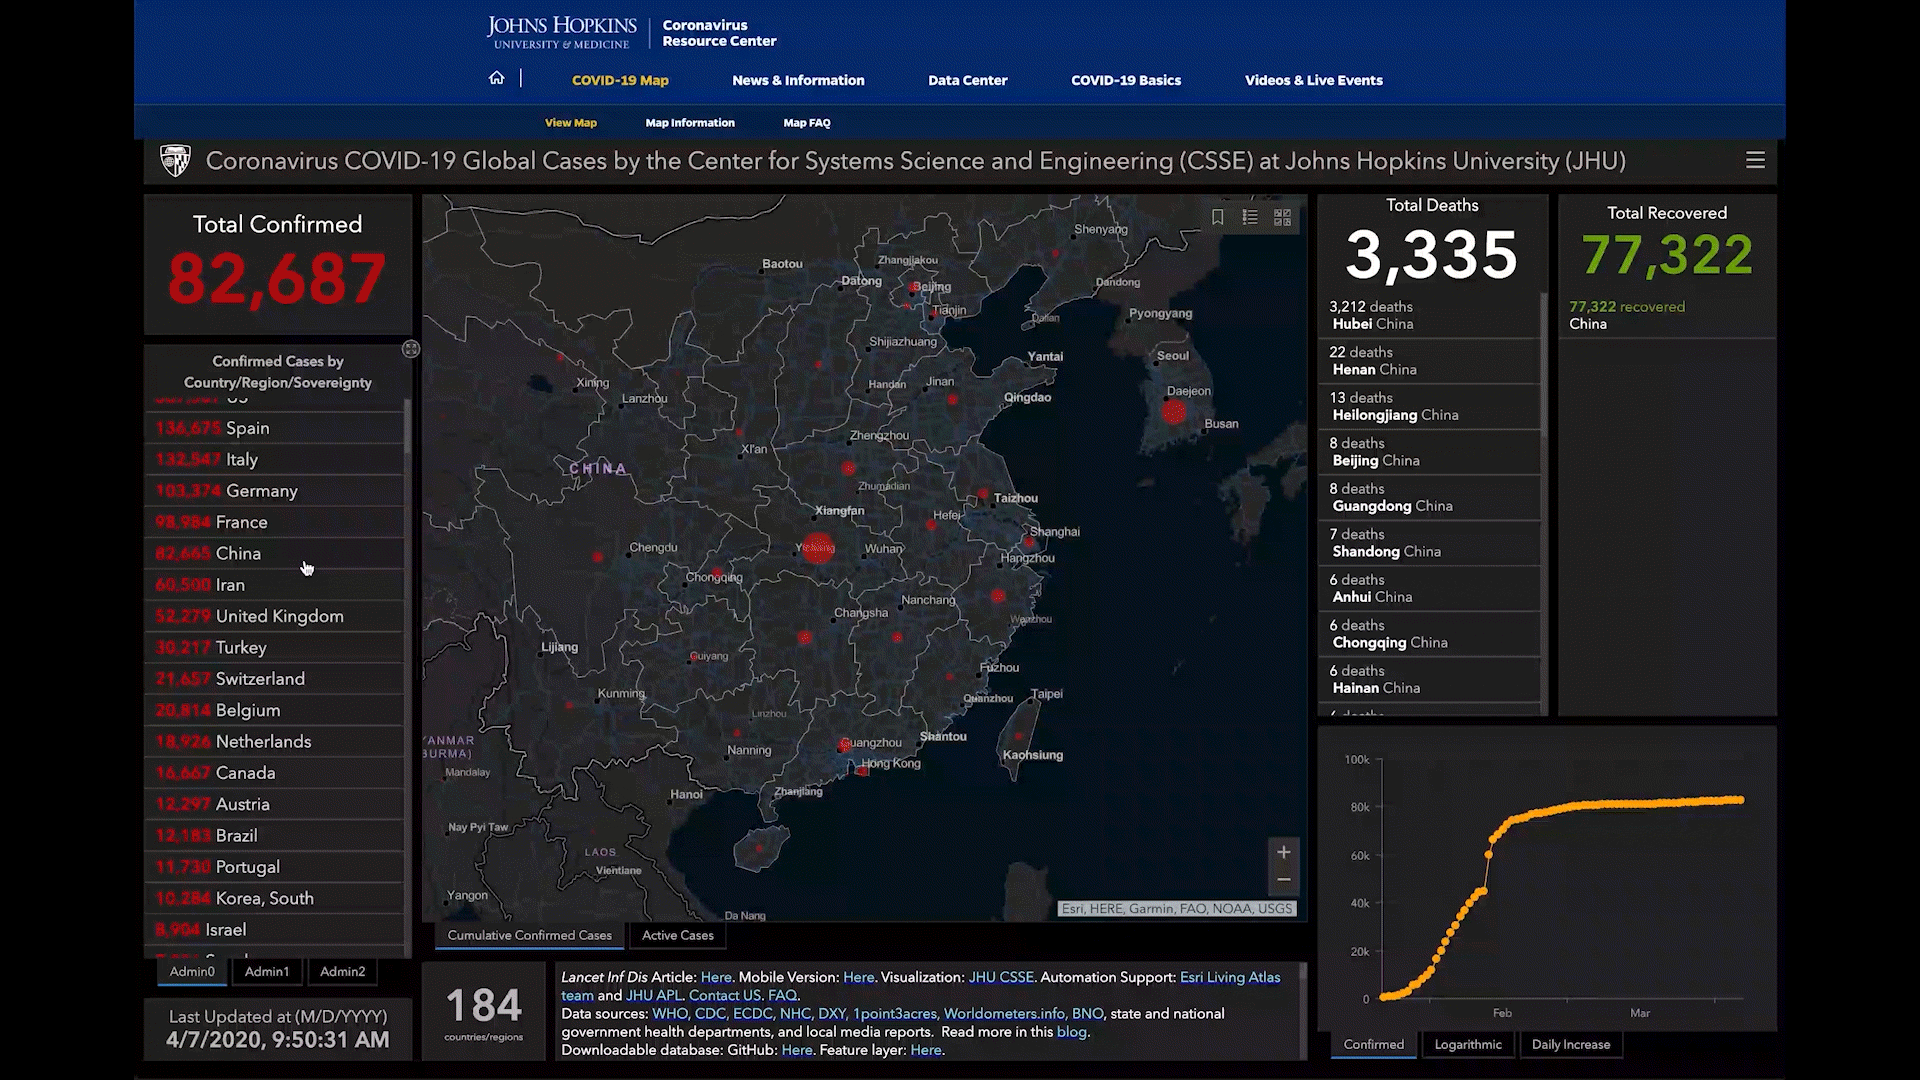Switch to Cumulative Confirmed Cases tab
1920x1080 pixels.
click(x=530, y=935)
